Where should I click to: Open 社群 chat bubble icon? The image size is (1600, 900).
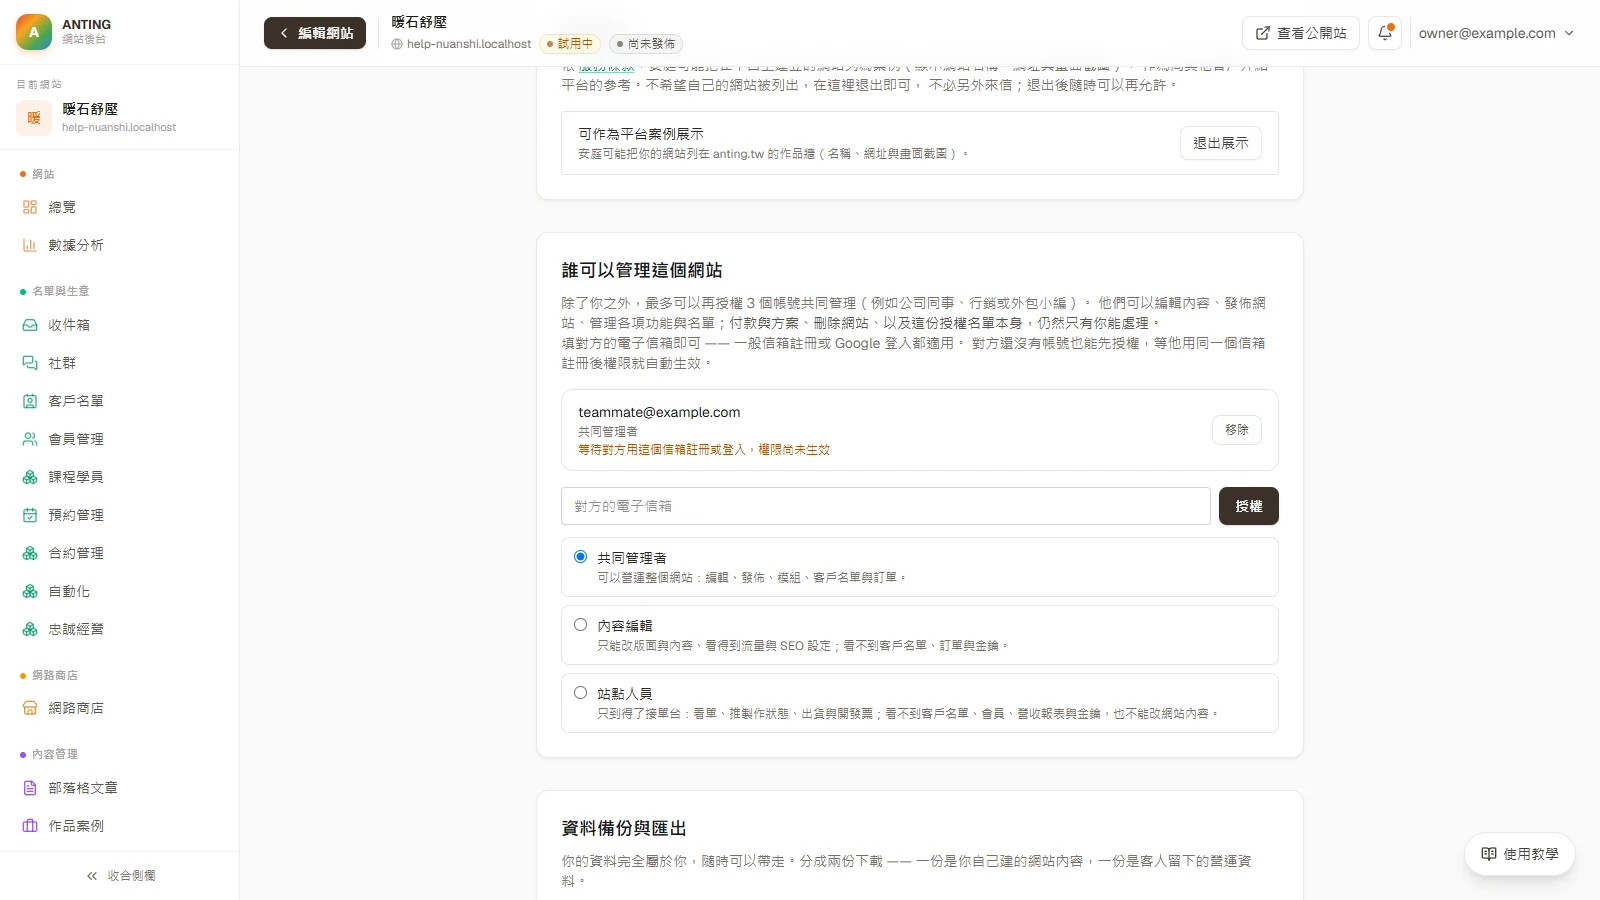point(30,363)
